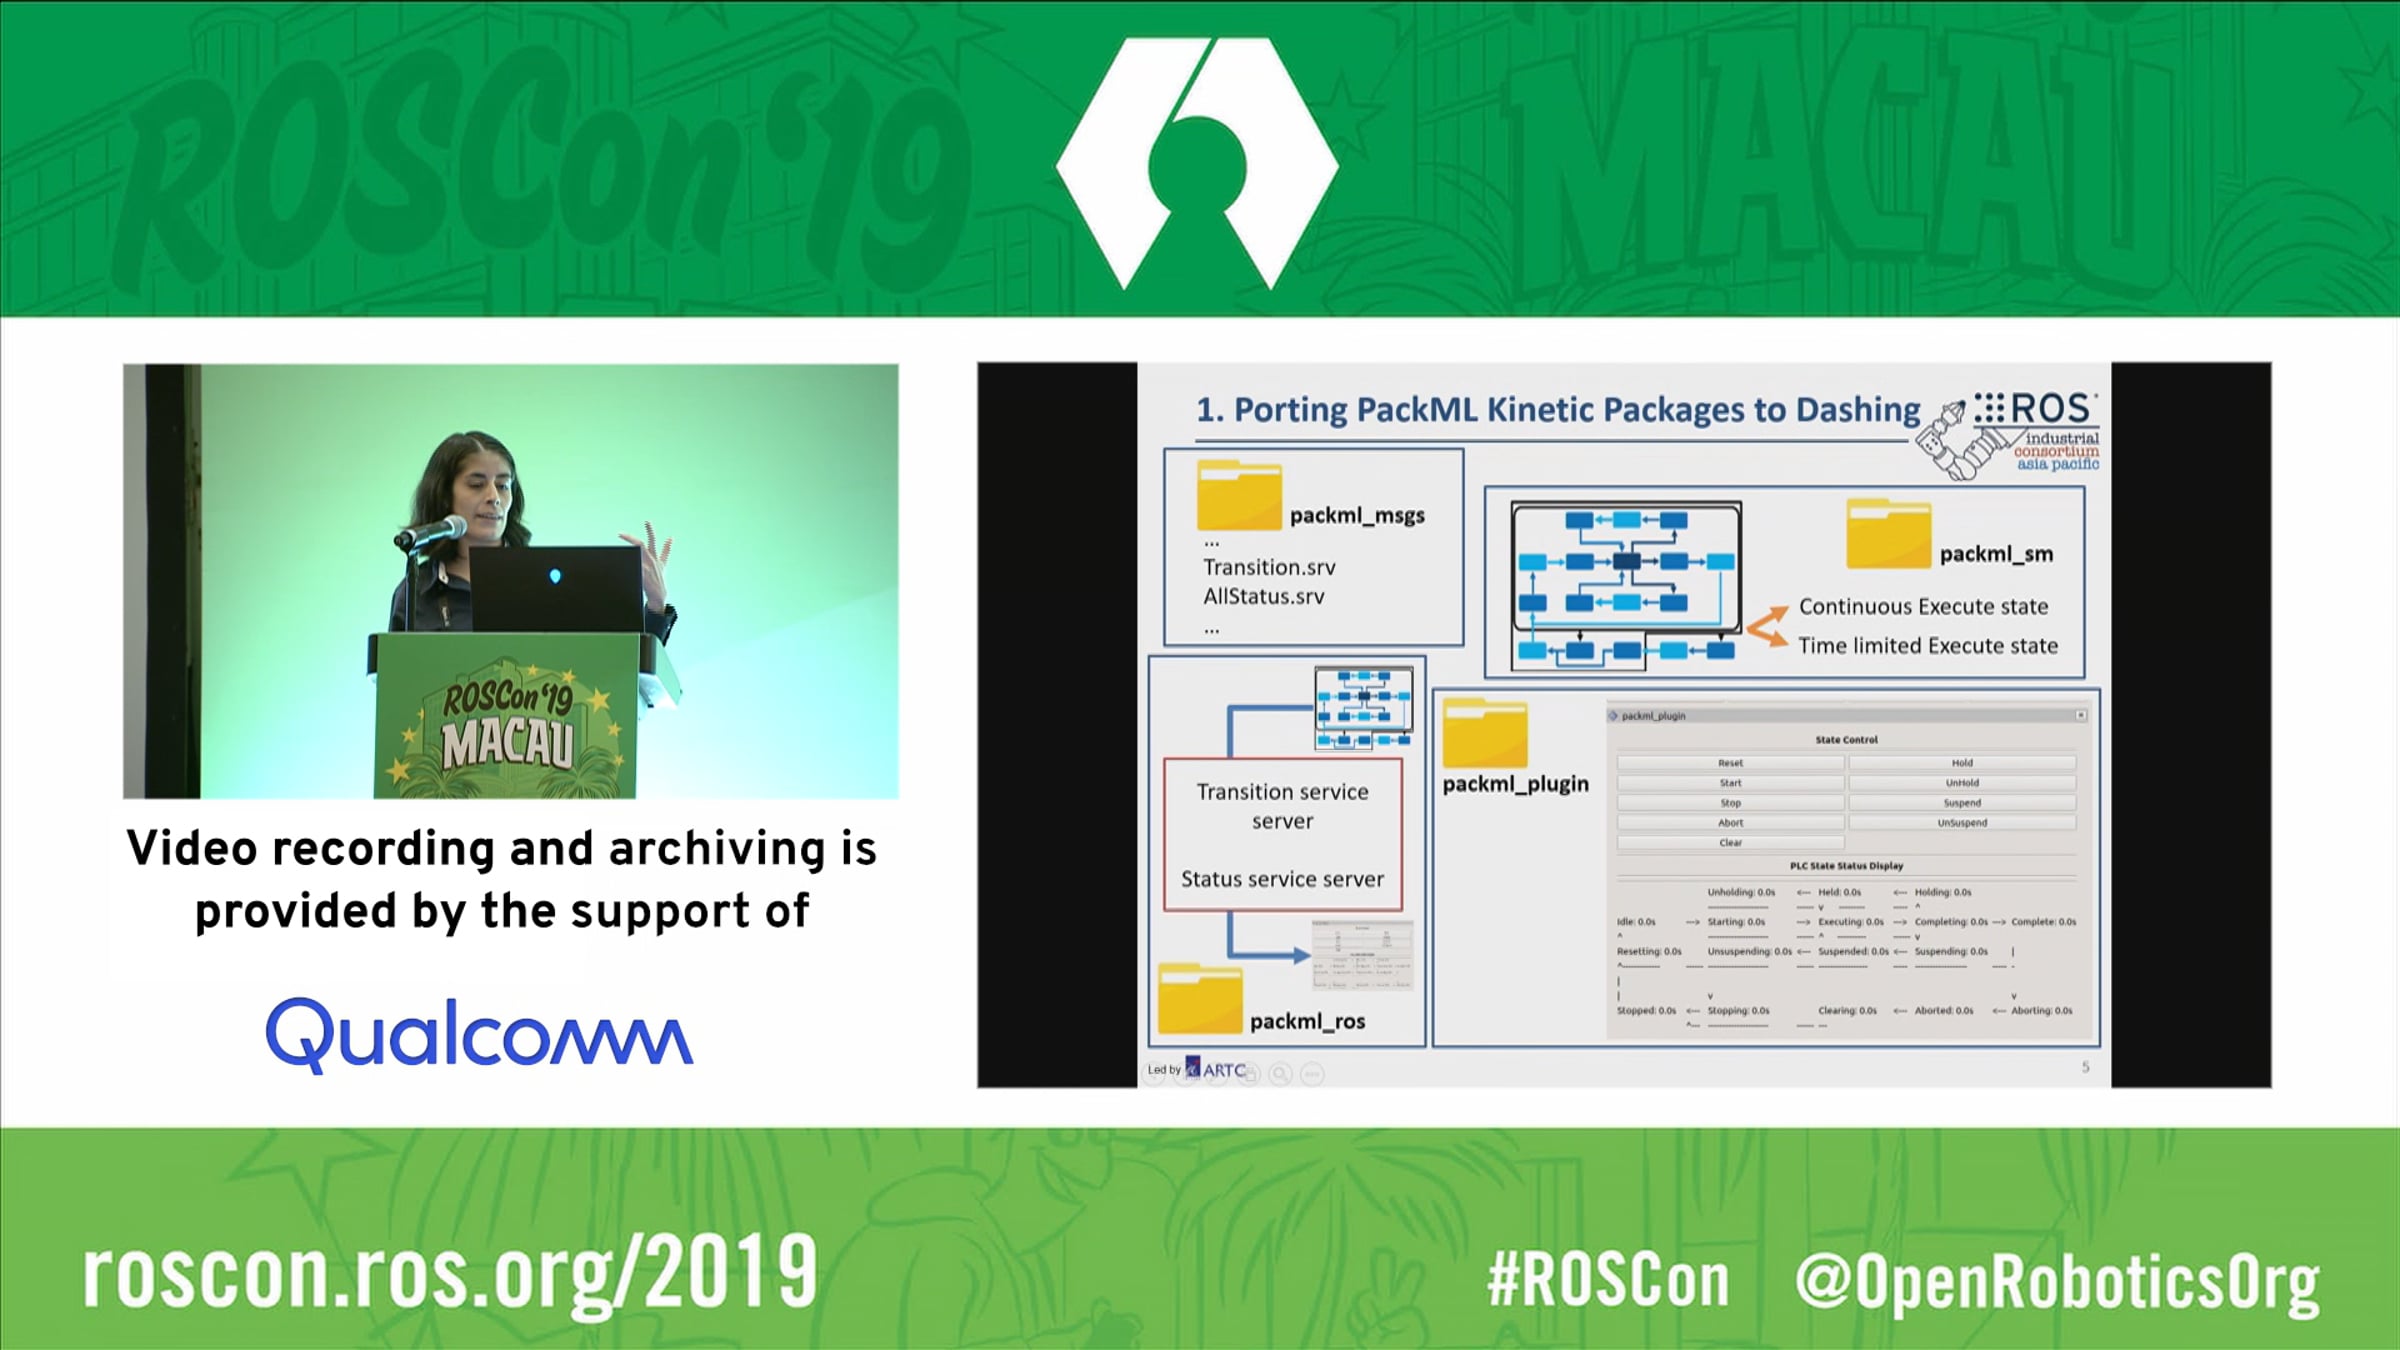Click the speaker video feed

tap(511, 581)
